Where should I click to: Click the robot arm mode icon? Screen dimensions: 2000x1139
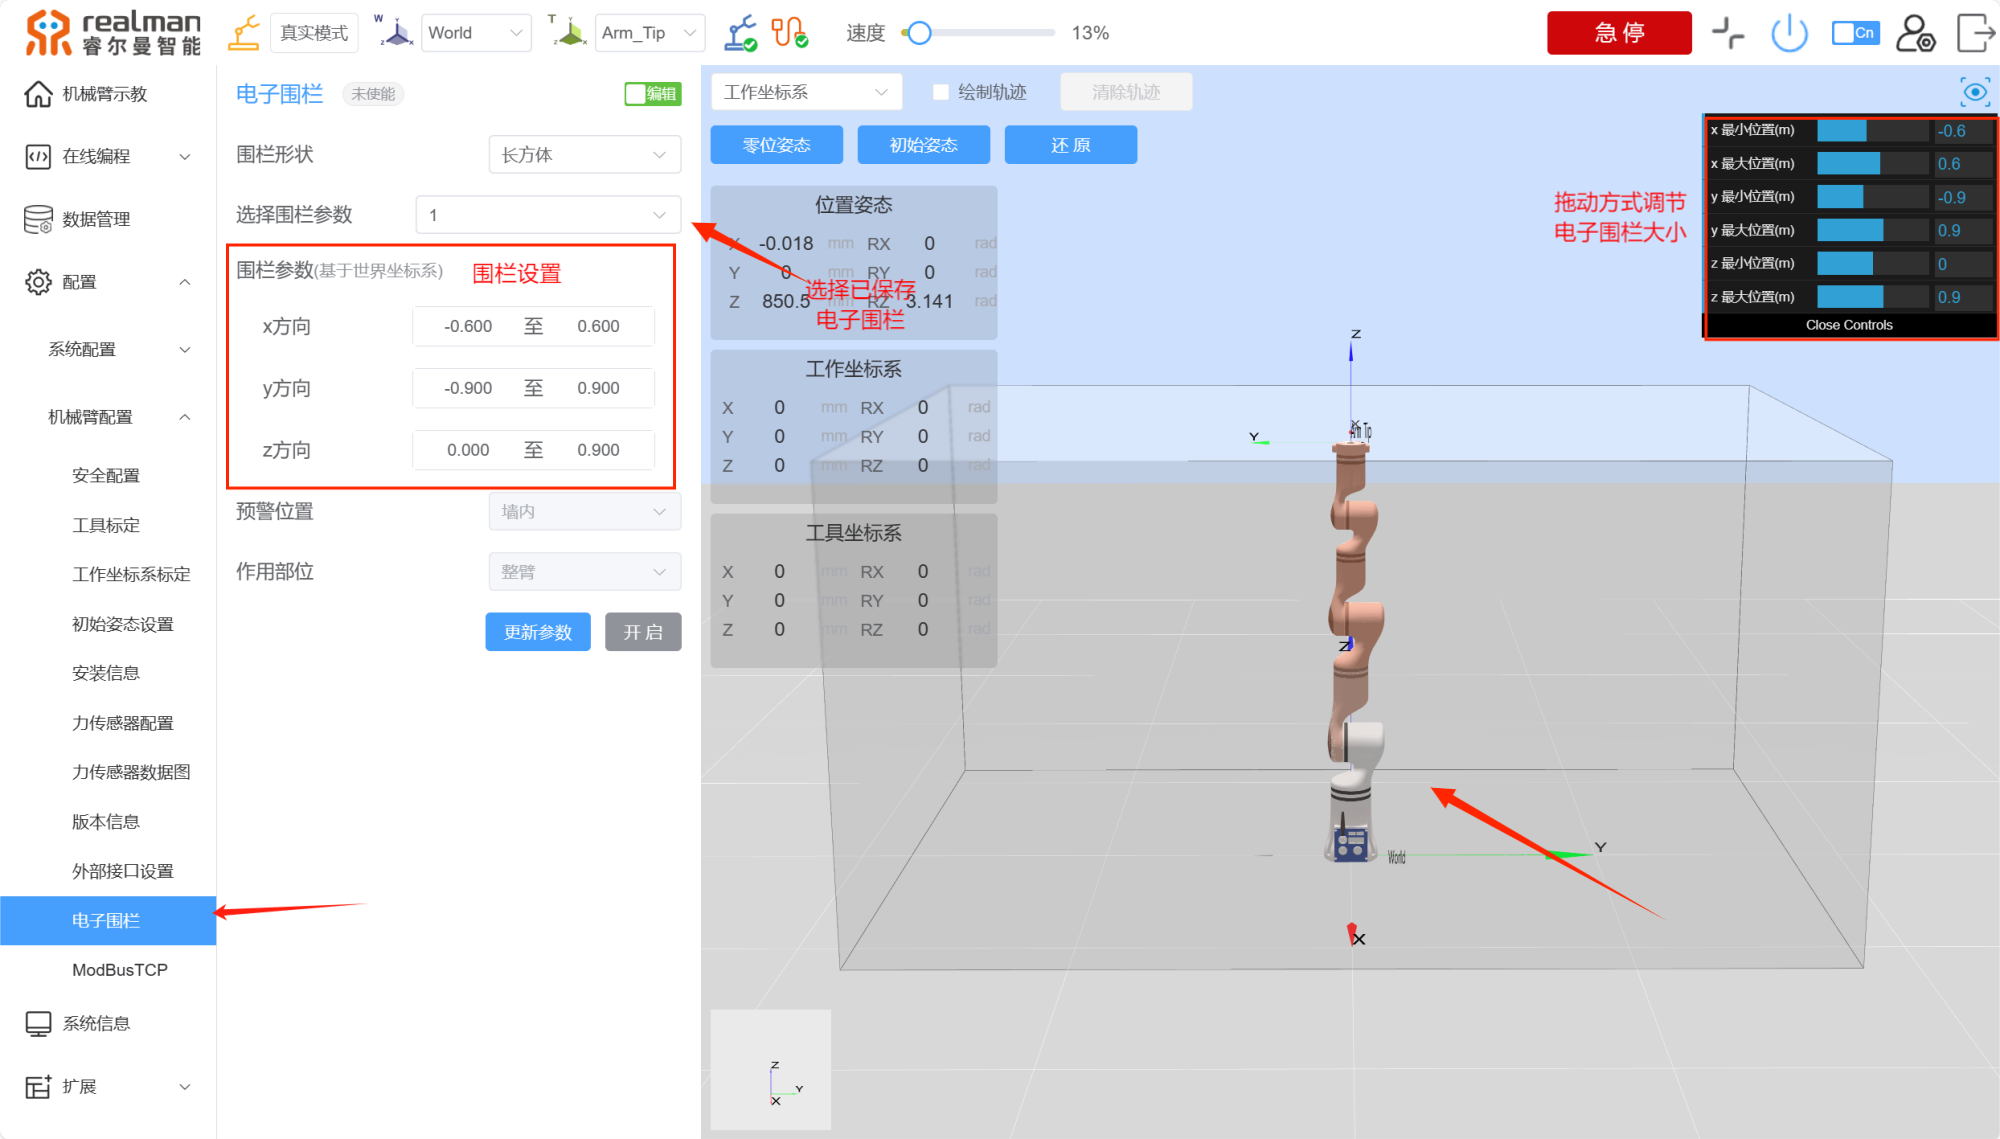(x=244, y=32)
